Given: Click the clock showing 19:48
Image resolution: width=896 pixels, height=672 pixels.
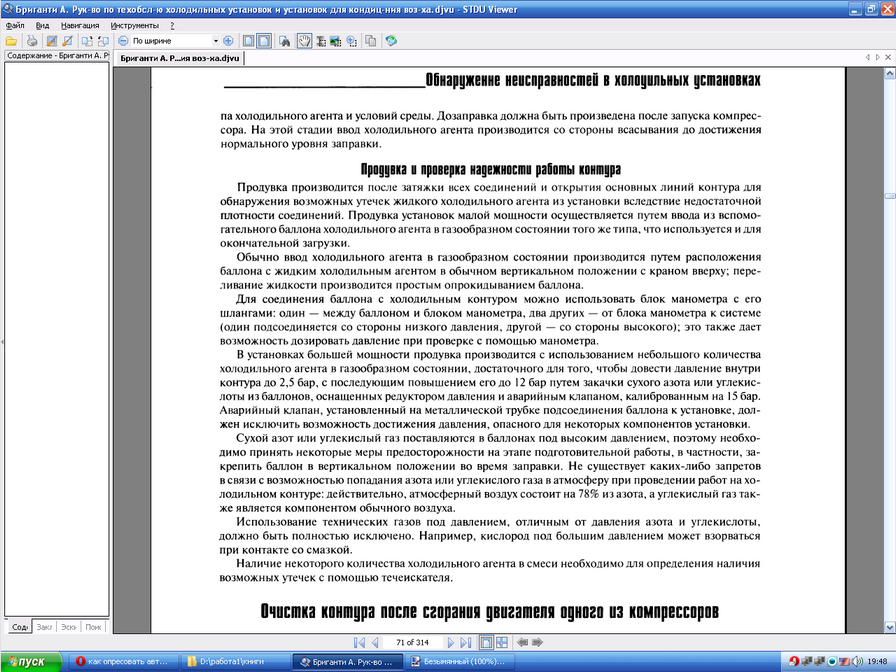Looking at the screenshot, I should click(x=877, y=662).
